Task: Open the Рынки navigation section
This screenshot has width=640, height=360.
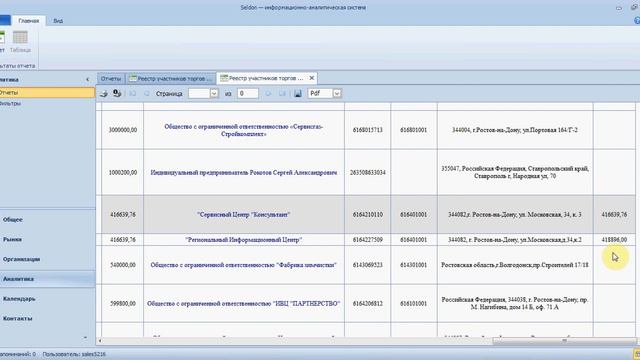Action: coord(47,239)
